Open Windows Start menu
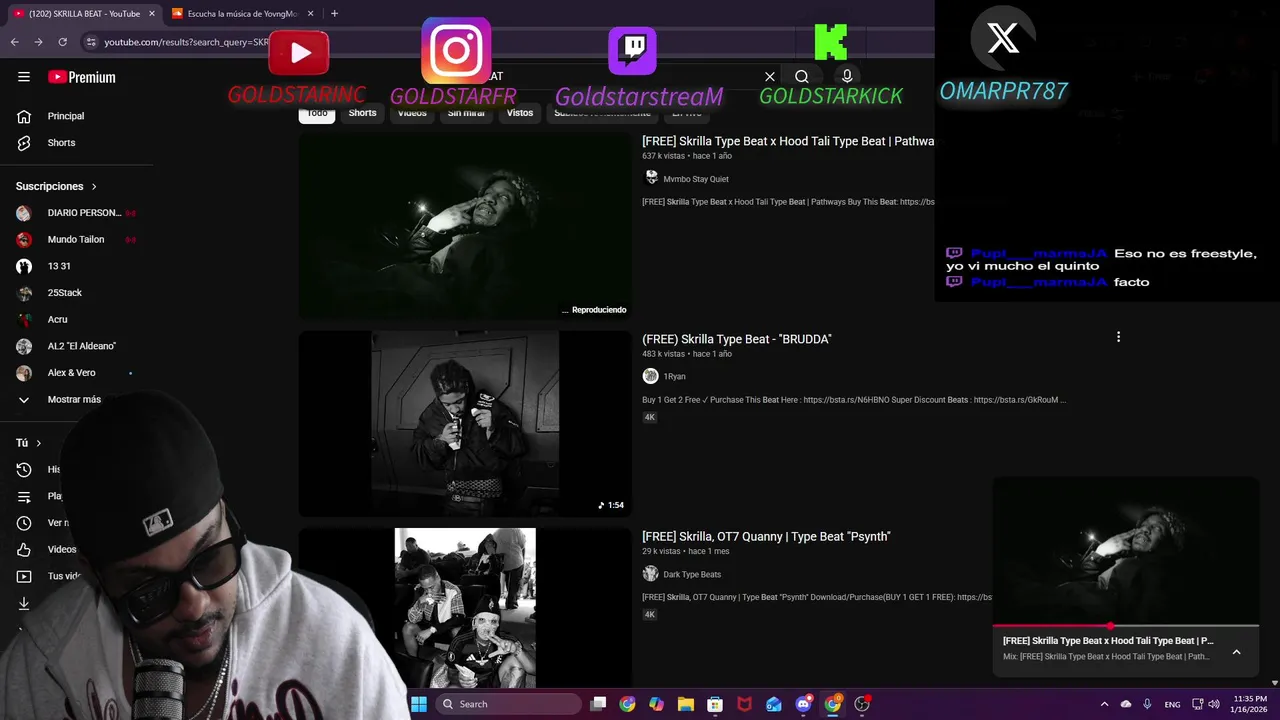 [x=419, y=704]
